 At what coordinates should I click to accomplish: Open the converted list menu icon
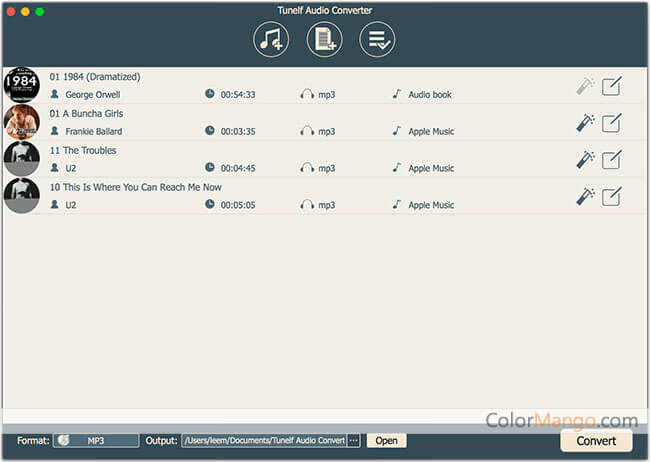click(377, 39)
